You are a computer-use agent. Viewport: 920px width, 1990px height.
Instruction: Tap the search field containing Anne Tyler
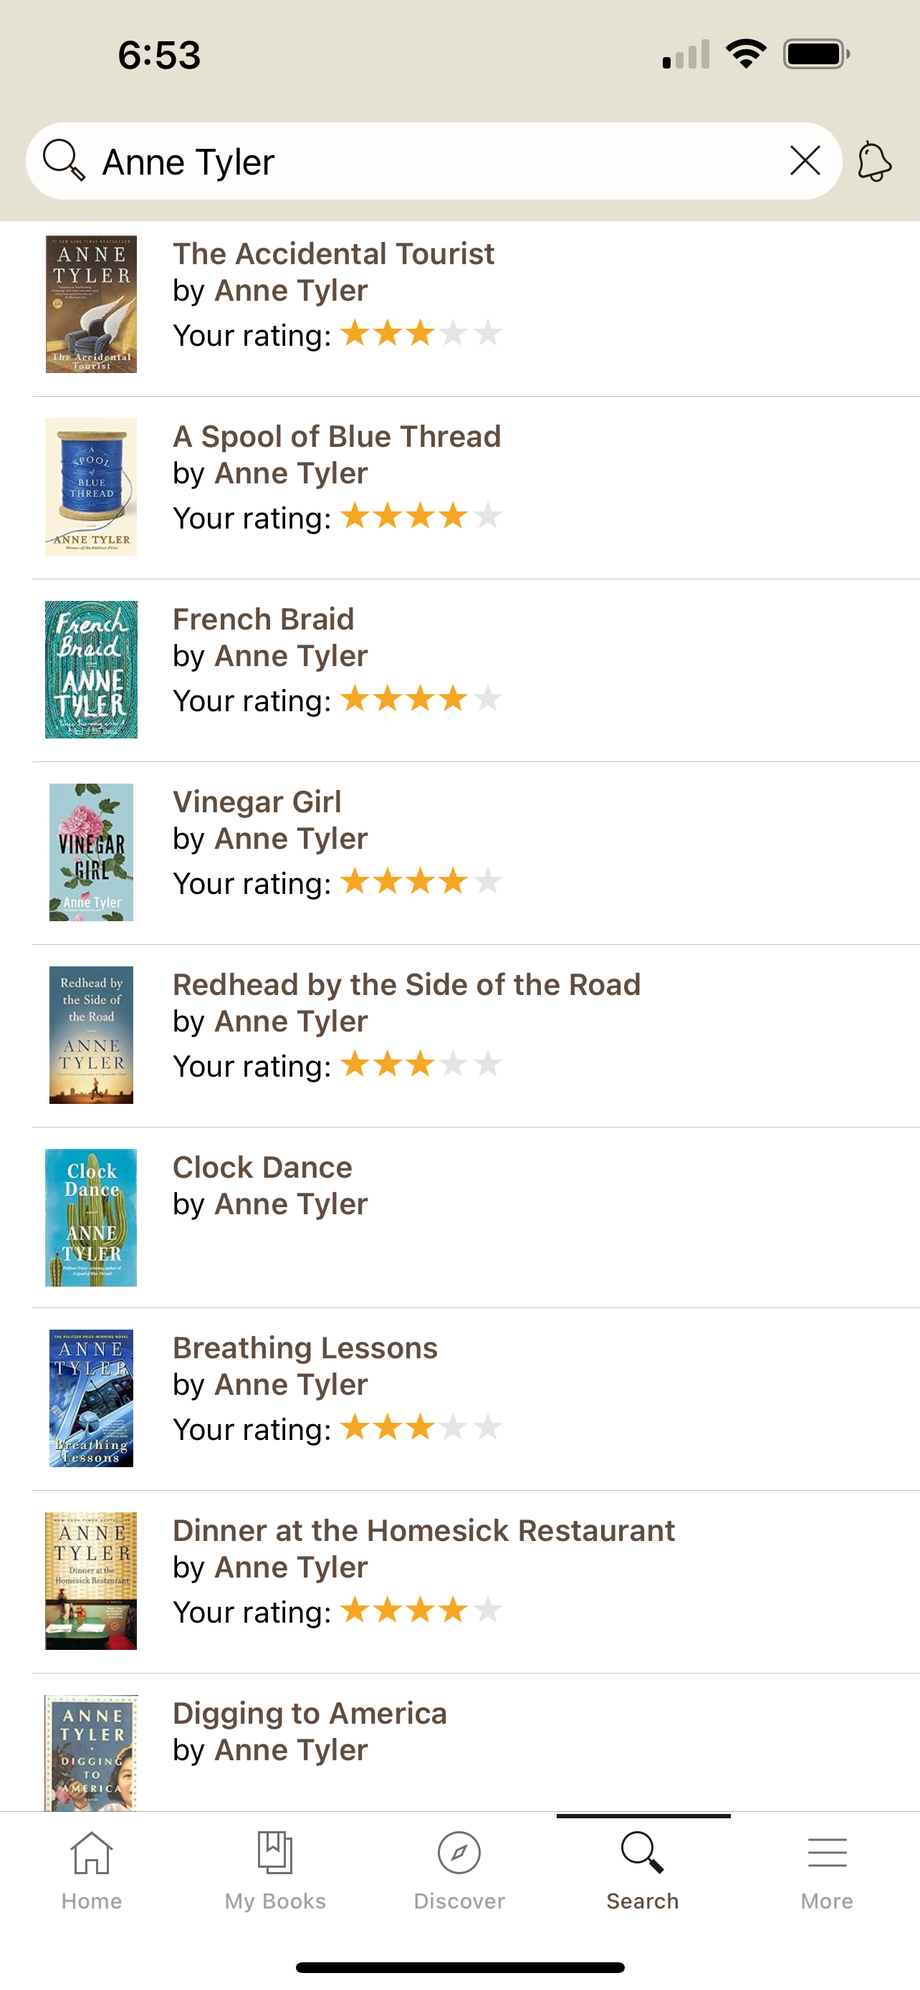(x=430, y=161)
